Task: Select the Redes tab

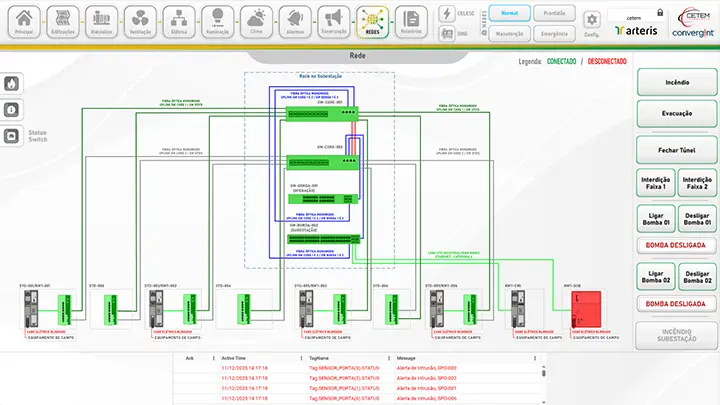Action: coord(371,20)
